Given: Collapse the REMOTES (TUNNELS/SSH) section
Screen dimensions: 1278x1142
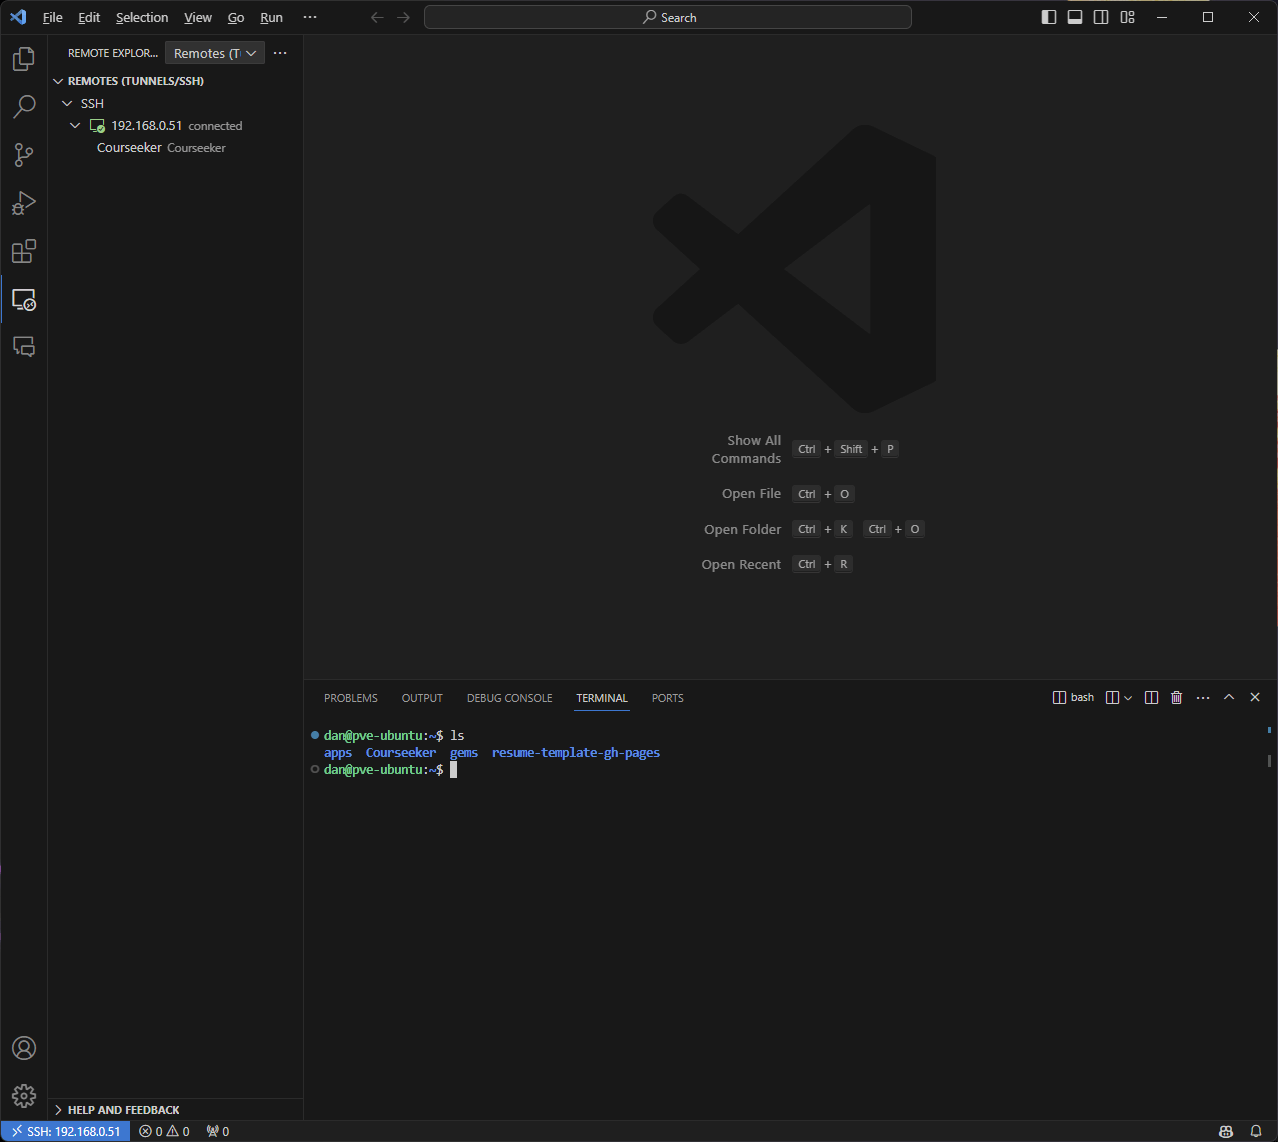Looking at the screenshot, I should pos(58,81).
